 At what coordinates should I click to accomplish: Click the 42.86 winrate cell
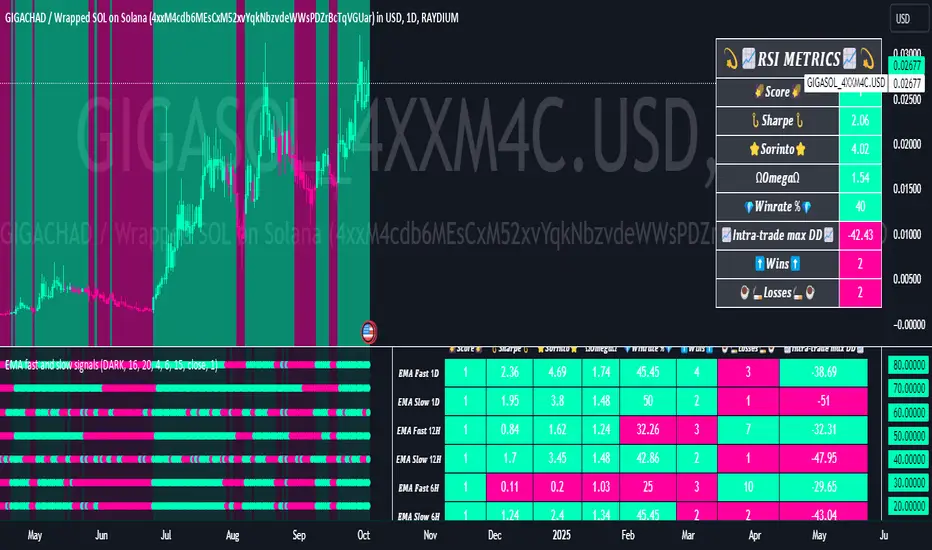tap(648, 458)
